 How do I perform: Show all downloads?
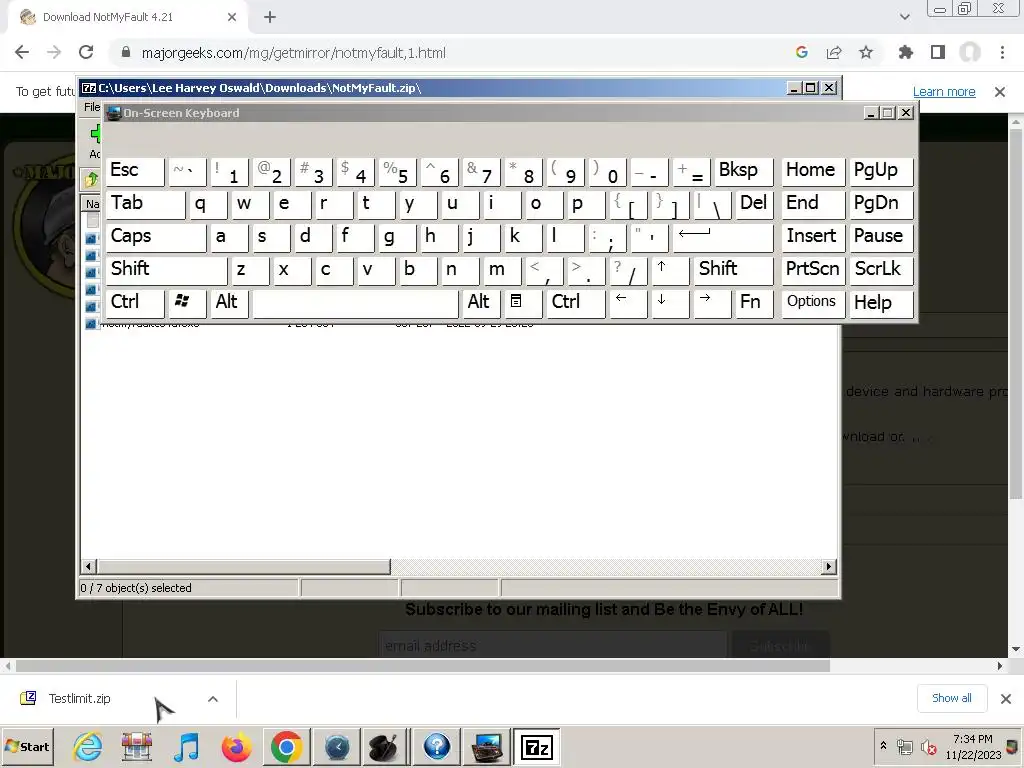(952, 698)
